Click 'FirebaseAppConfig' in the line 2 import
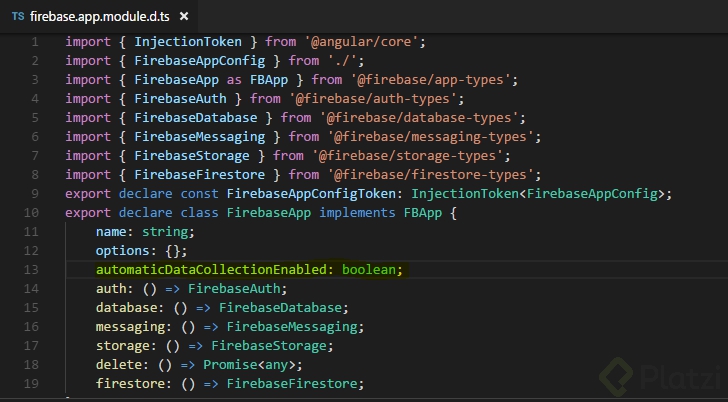This screenshot has width=728, height=402. click(x=200, y=61)
